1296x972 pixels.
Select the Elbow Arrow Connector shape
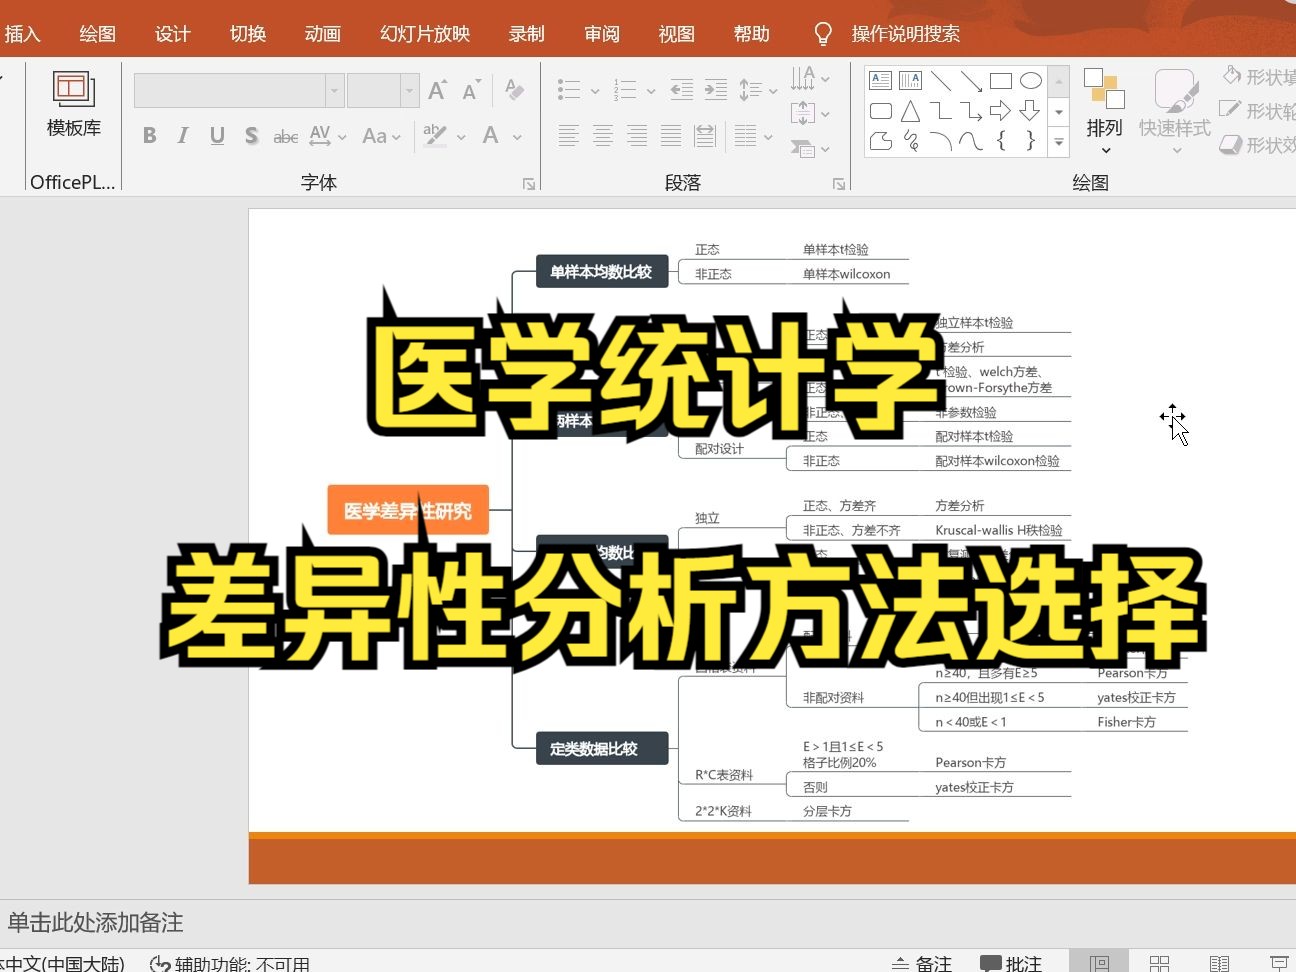(x=971, y=111)
